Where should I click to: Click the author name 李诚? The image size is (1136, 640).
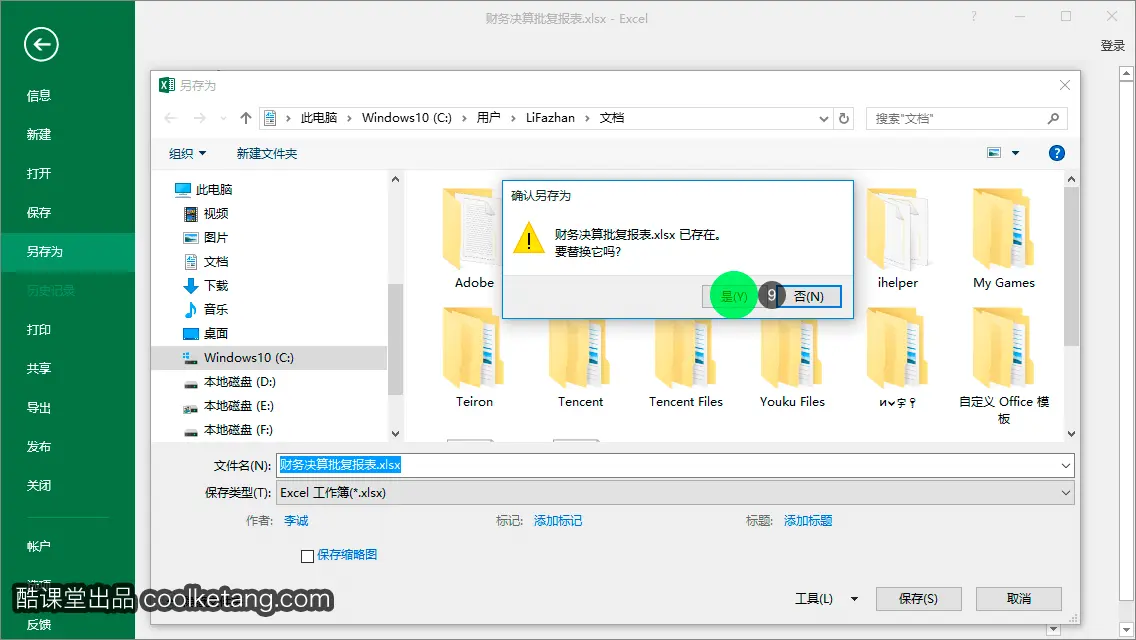coord(296,520)
